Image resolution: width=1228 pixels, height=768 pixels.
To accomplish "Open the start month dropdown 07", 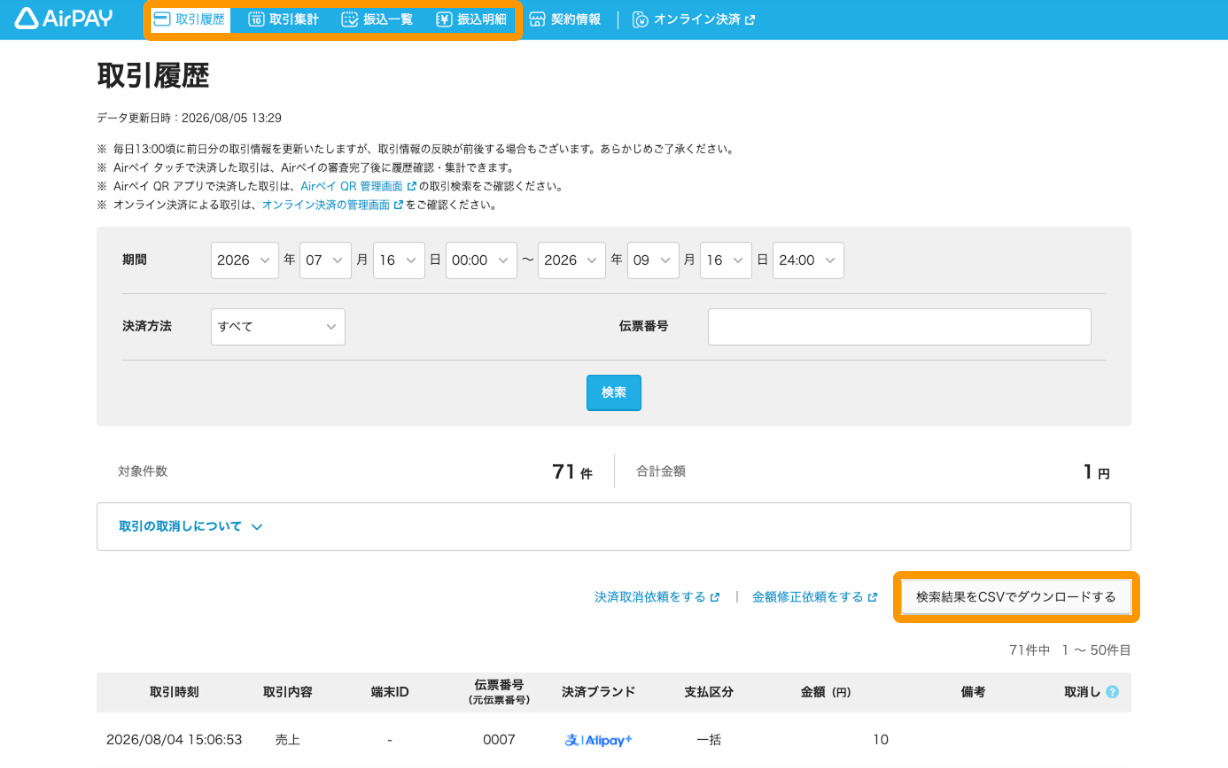I will [x=325, y=260].
